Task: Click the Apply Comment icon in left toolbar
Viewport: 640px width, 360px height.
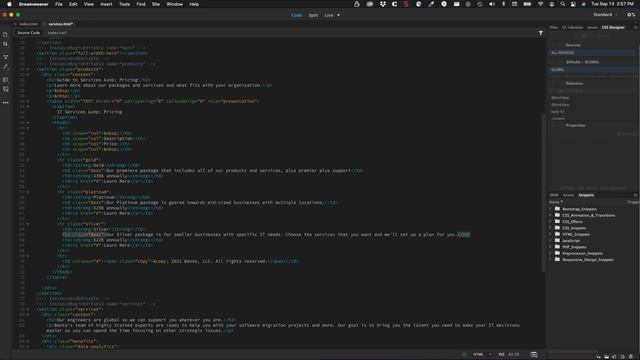Action: tap(5, 80)
